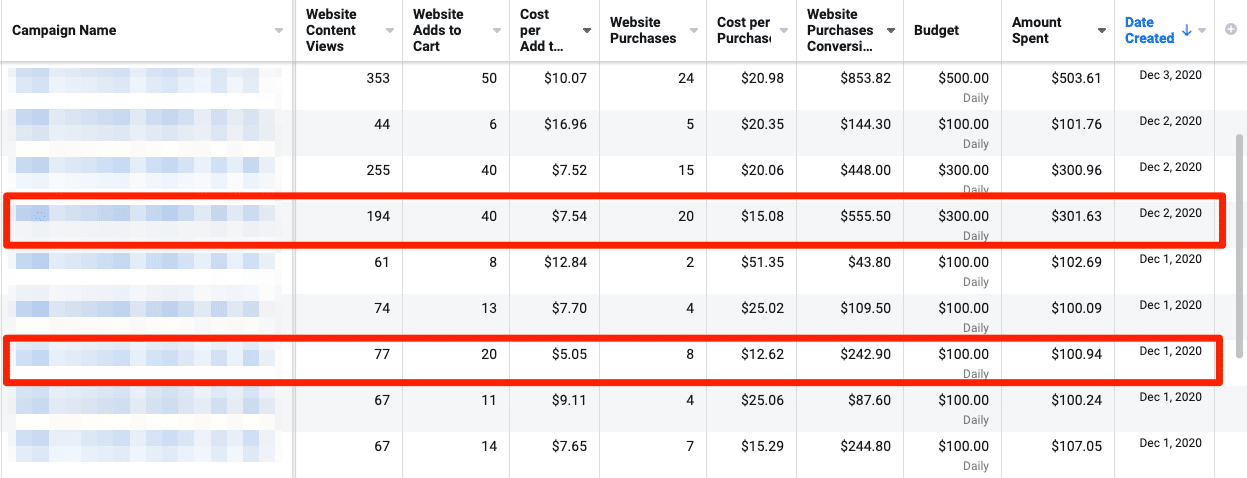Image resolution: width=1247 pixels, height=478 pixels.
Task: Click the blurred campaign name in first row
Action: pyautogui.click(x=145, y=79)
